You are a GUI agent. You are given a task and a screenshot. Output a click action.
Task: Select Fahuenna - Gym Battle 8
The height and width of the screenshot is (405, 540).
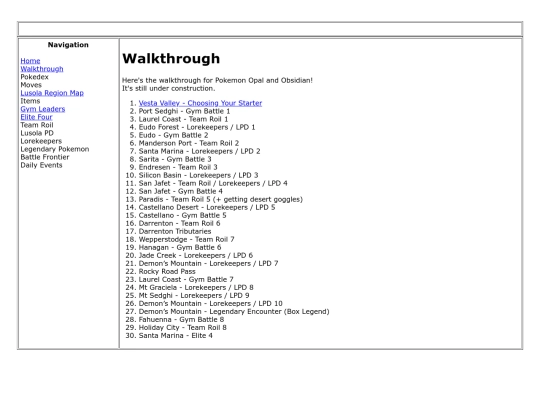[181, 320]
